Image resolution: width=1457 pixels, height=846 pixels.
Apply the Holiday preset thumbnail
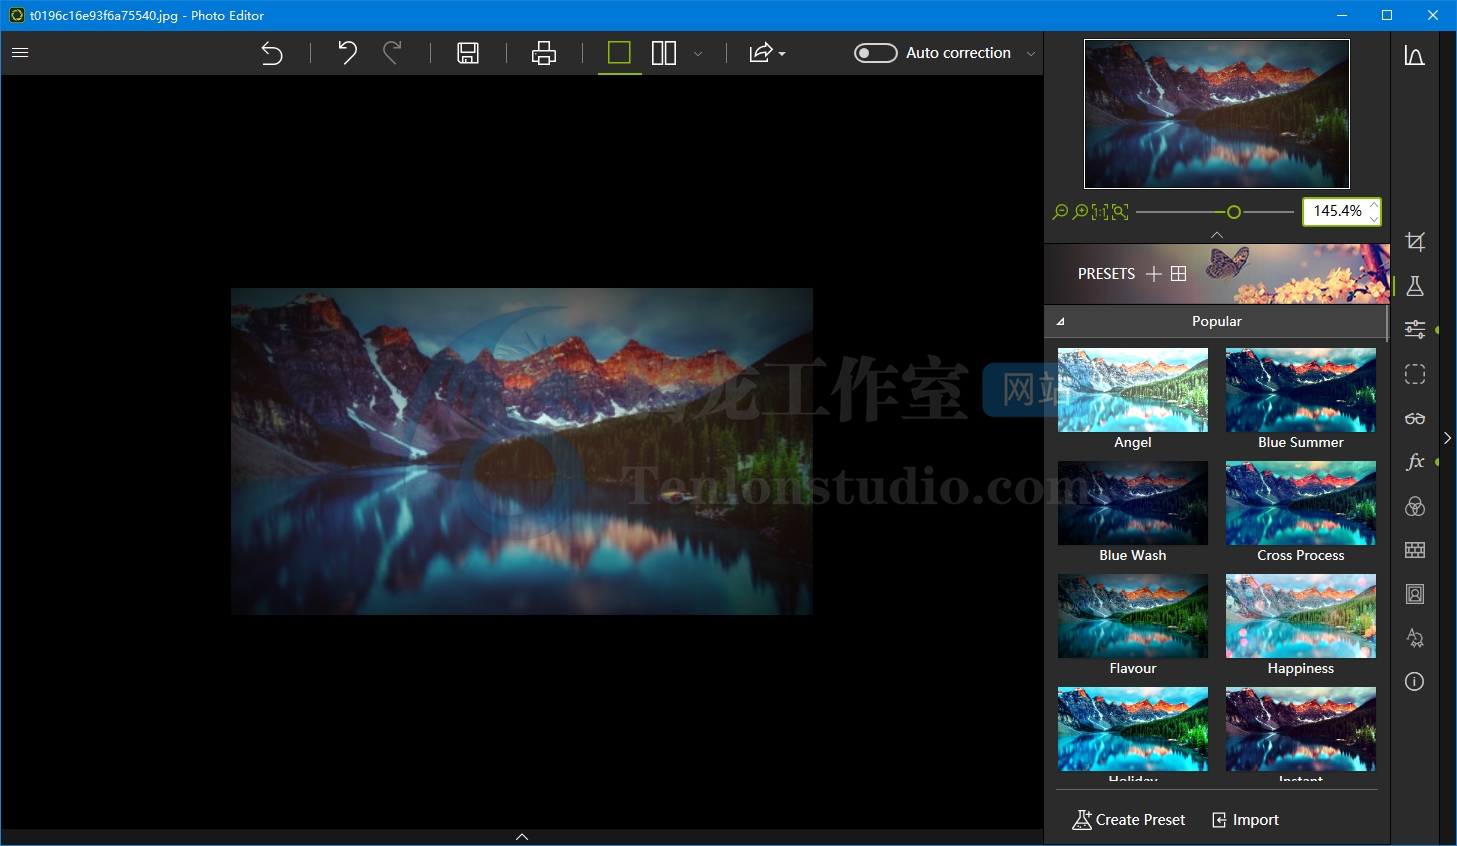click(x=1133, y=729)
